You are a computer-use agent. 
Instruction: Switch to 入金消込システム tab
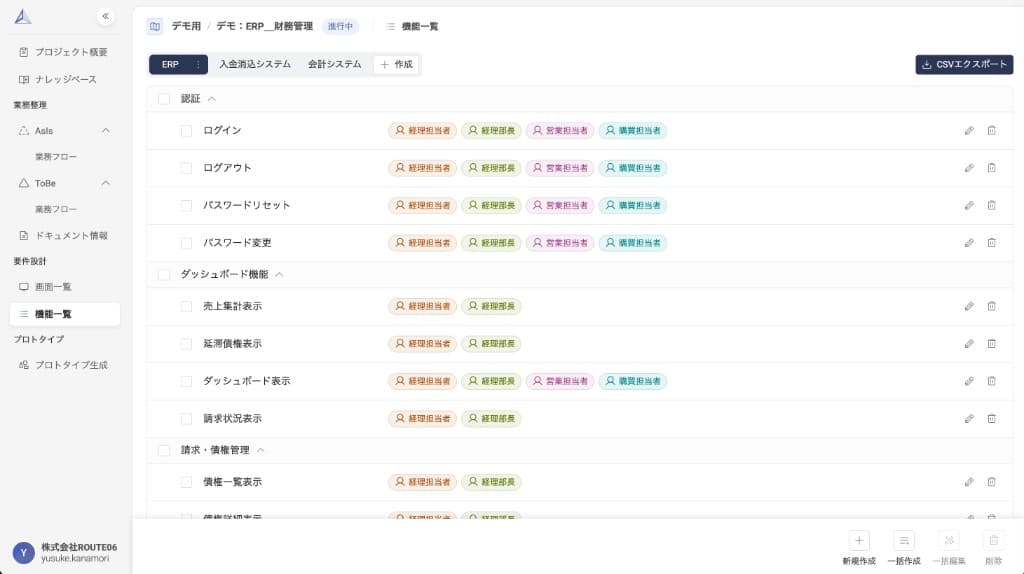pyautogui.click(x=255, y=65)
